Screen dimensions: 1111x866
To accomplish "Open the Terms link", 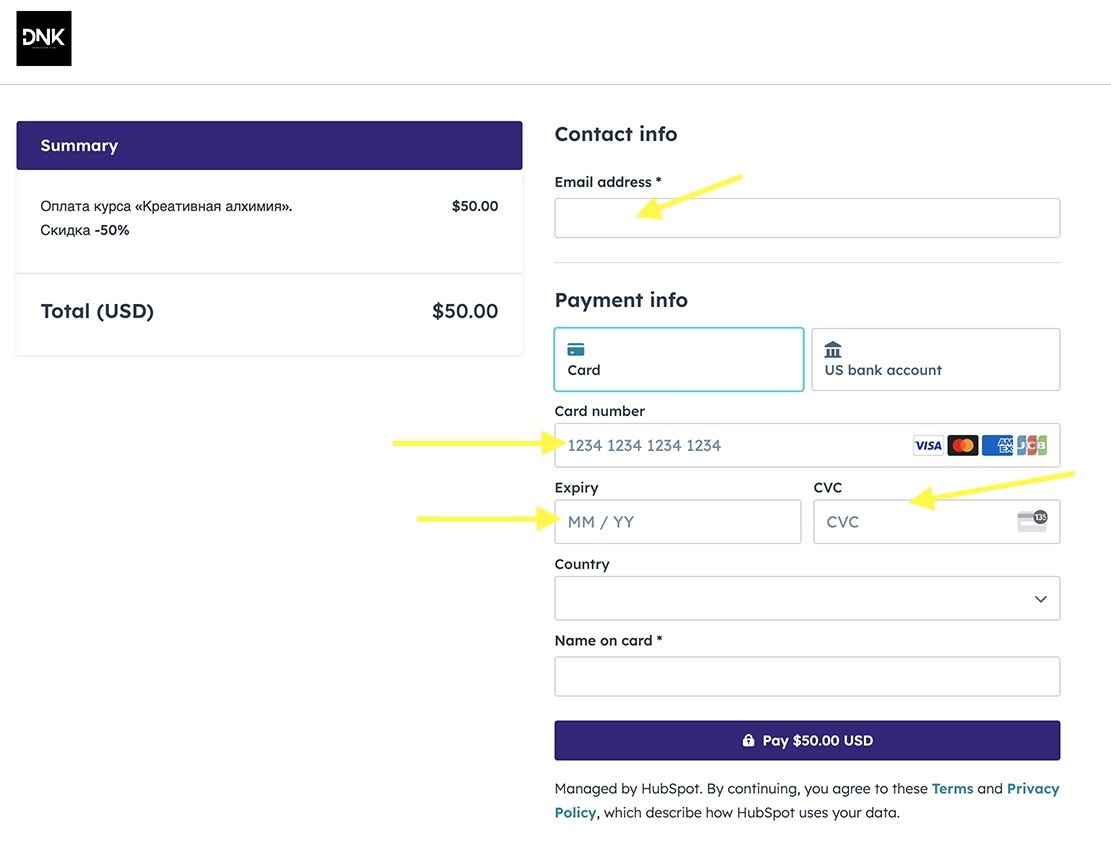I will pos(952,789).
